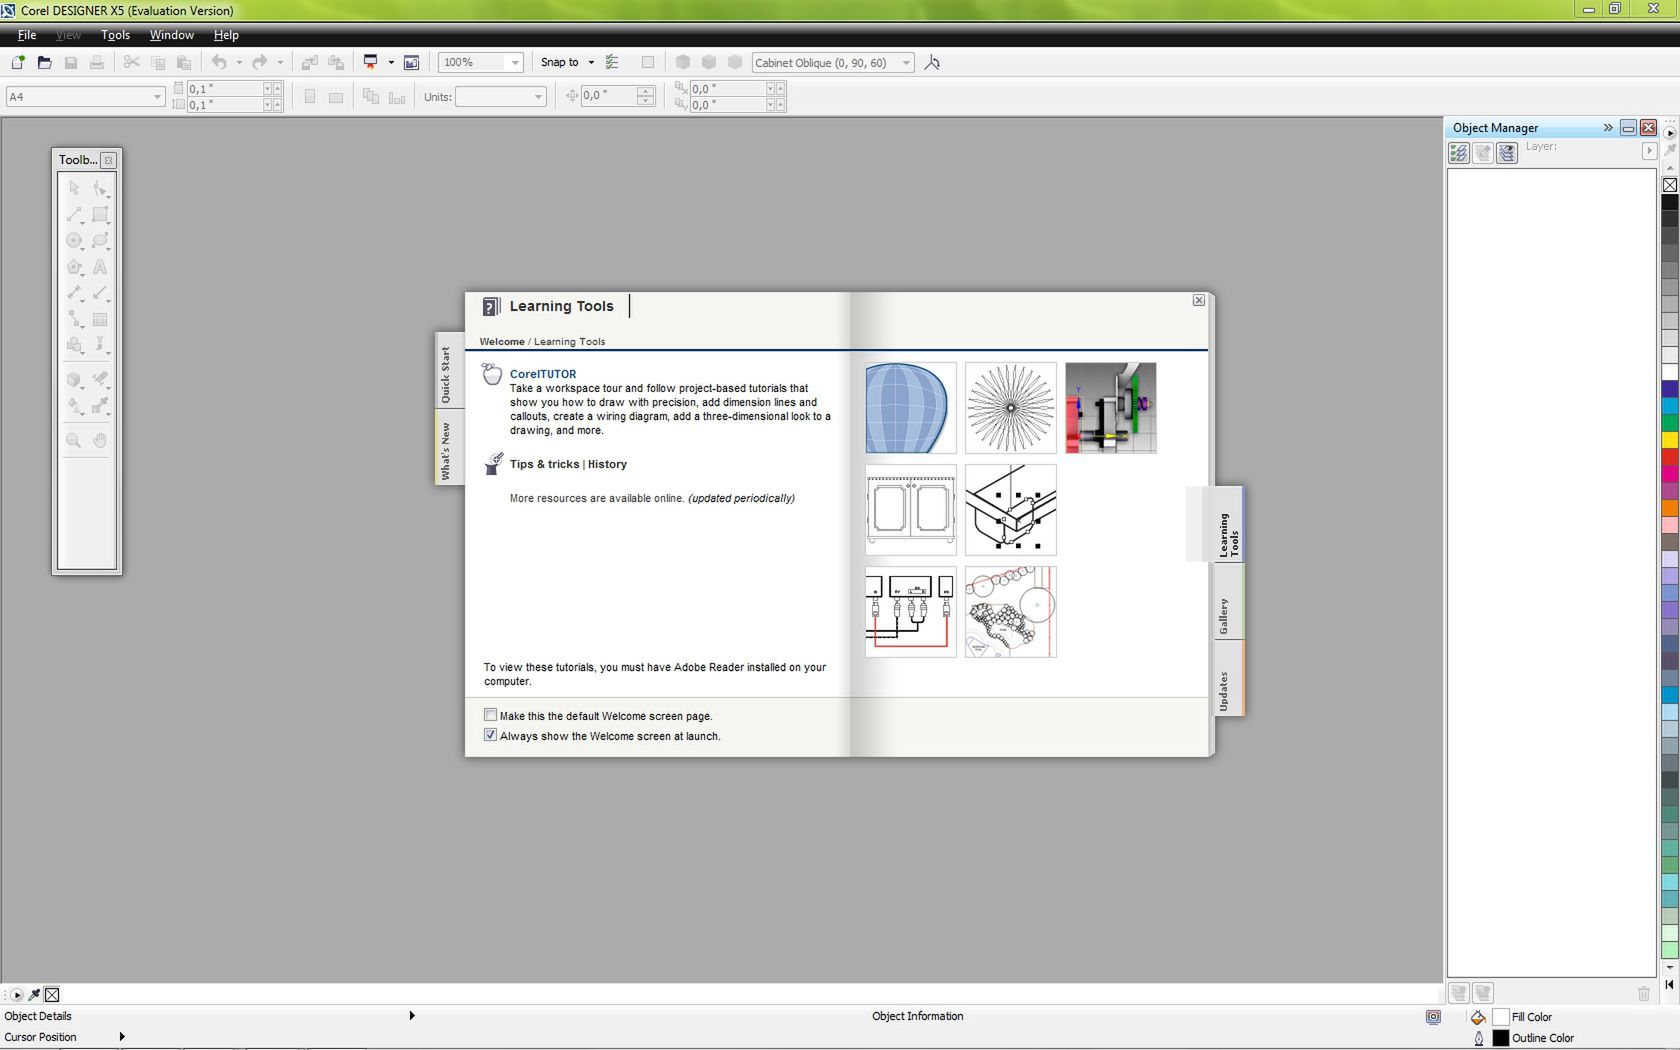Click the Outline Color pen nib icon
This screenshot has width=1680, height=1050.
click(1479, 1038)
